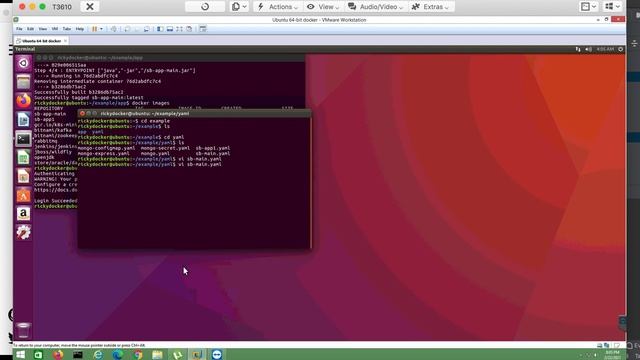Select Terminal icon in Ubuntu launcher

pyautogui.click(x=24, y=139)
